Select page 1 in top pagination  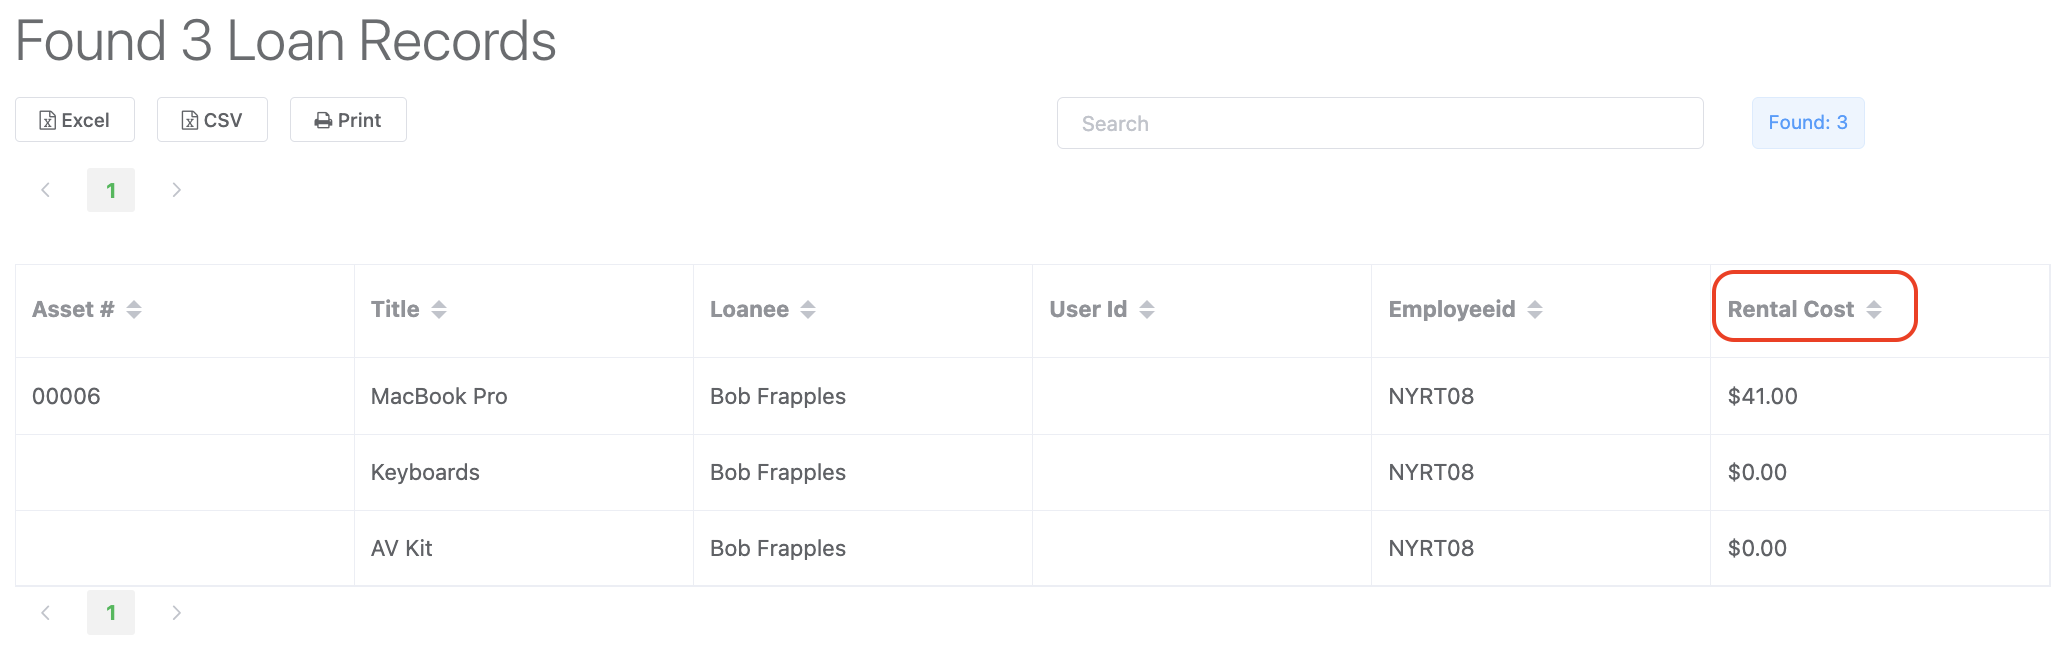111,190
